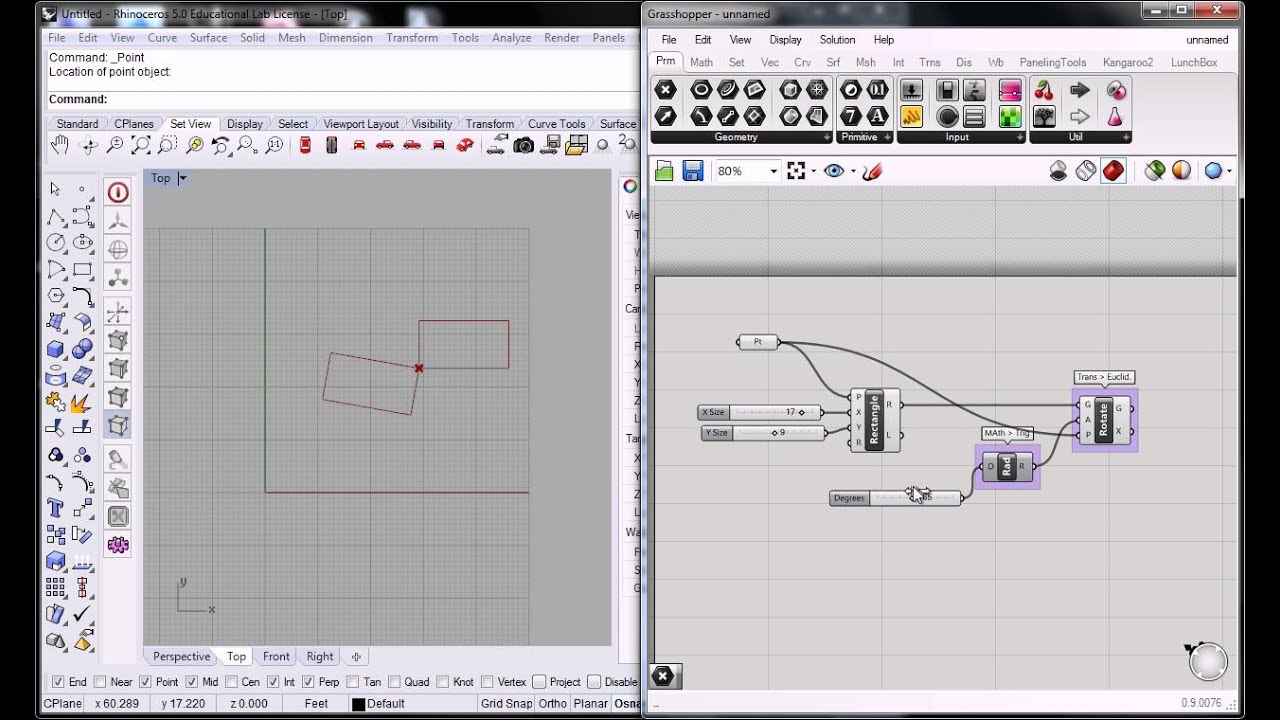The width and height of the screenshot is (1280, 720).
Task: Expand the Primitive panel with plus
Action: tap(886, 138)
